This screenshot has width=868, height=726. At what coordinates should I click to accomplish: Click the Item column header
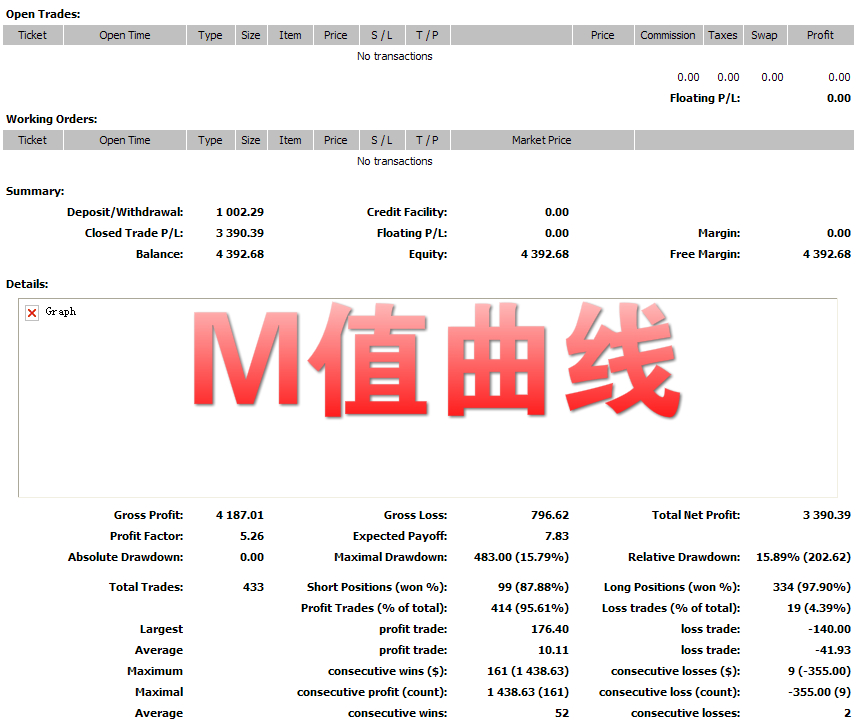(290, 34)
